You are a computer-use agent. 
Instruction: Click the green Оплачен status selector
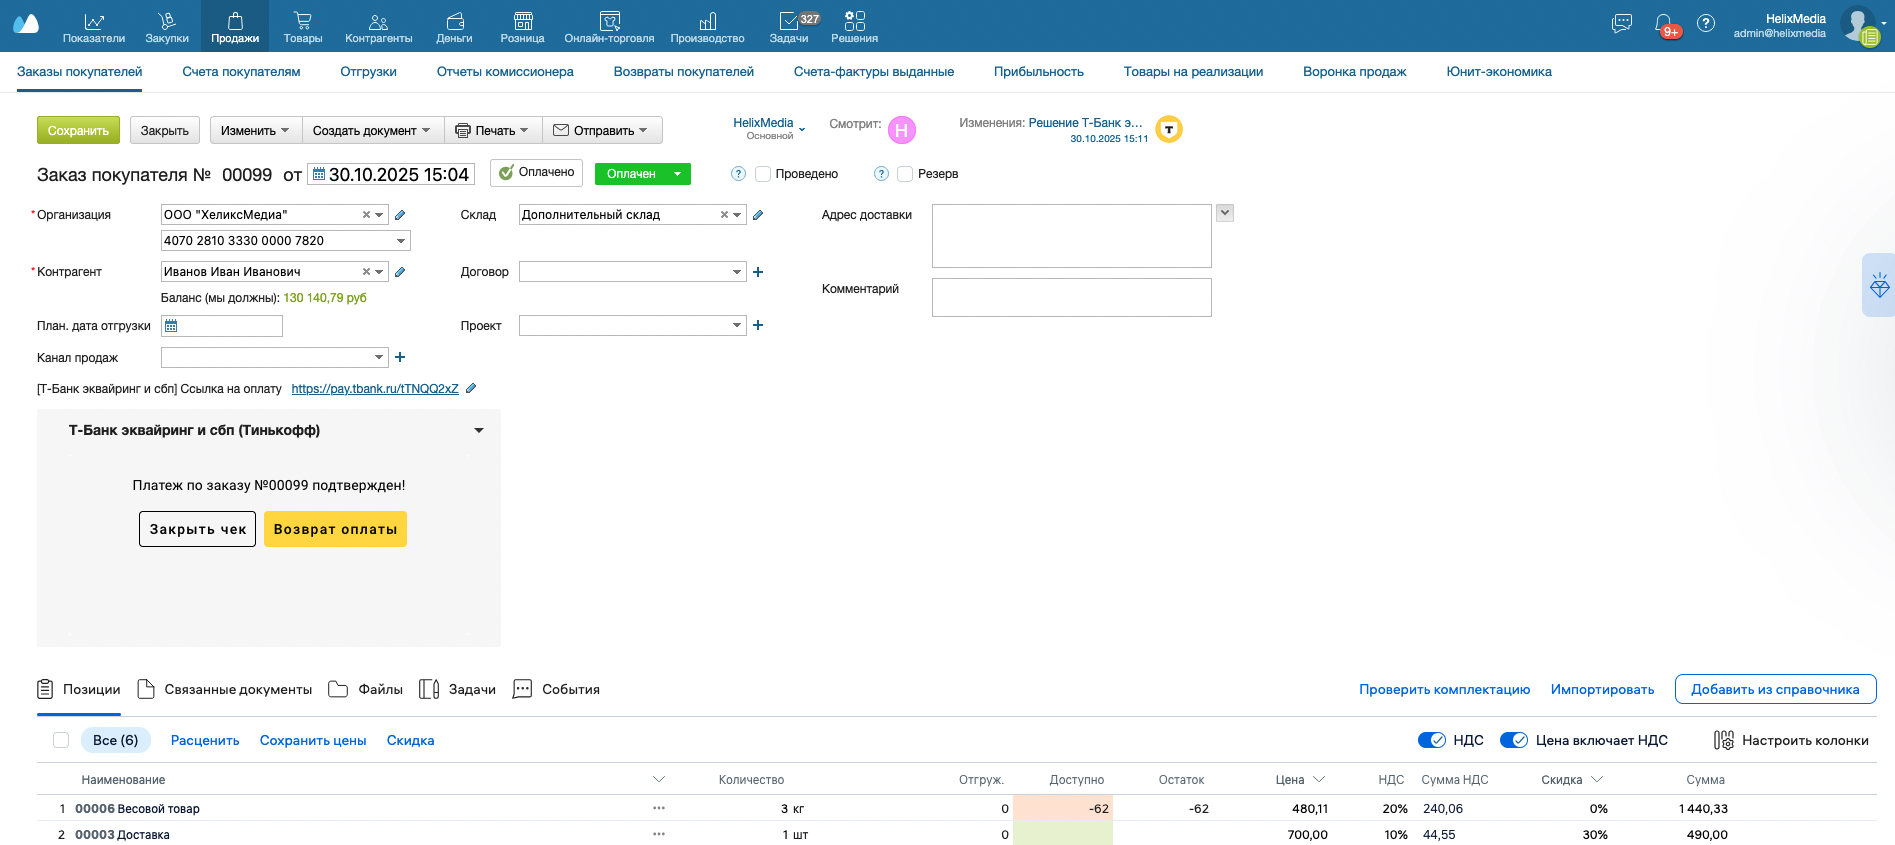642,174
